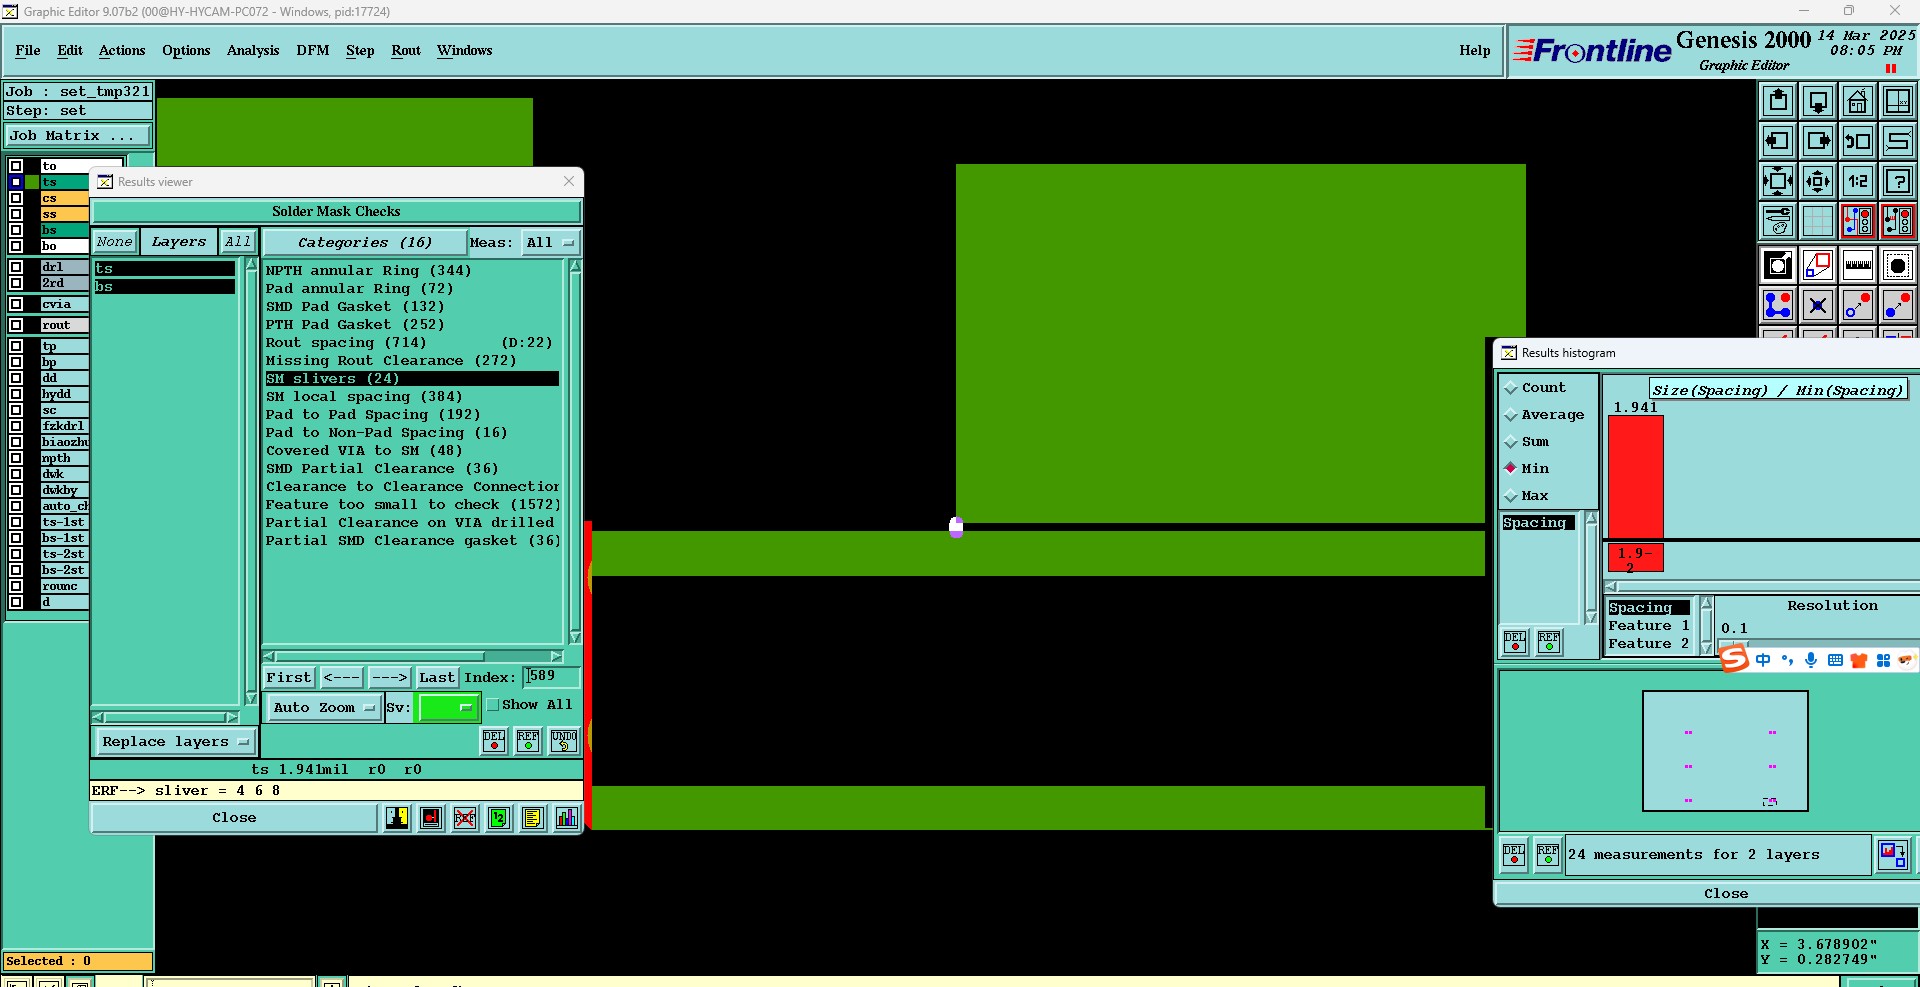Click the Help menu
The image size is (1920, 987).
(x=1474, y=50)
